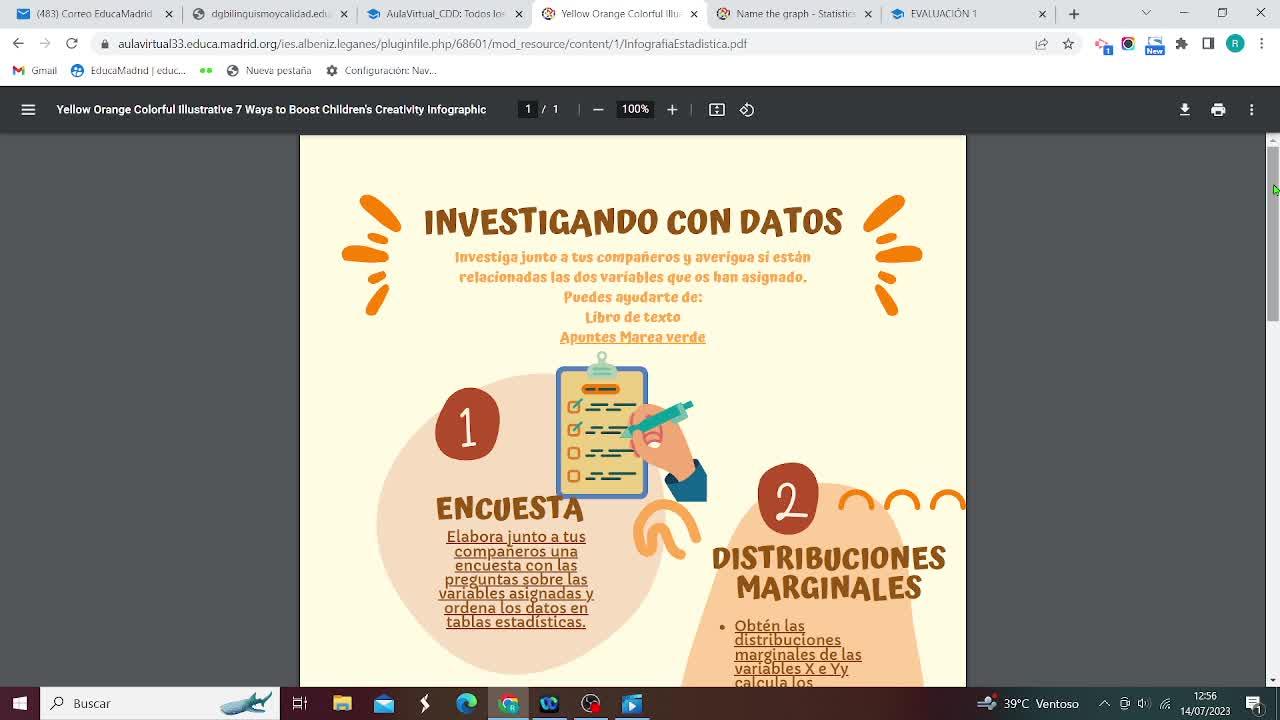1280x720 pixels.
Task: Follow the Apuntes Marea verde link
Action: (x=633, y=337)
